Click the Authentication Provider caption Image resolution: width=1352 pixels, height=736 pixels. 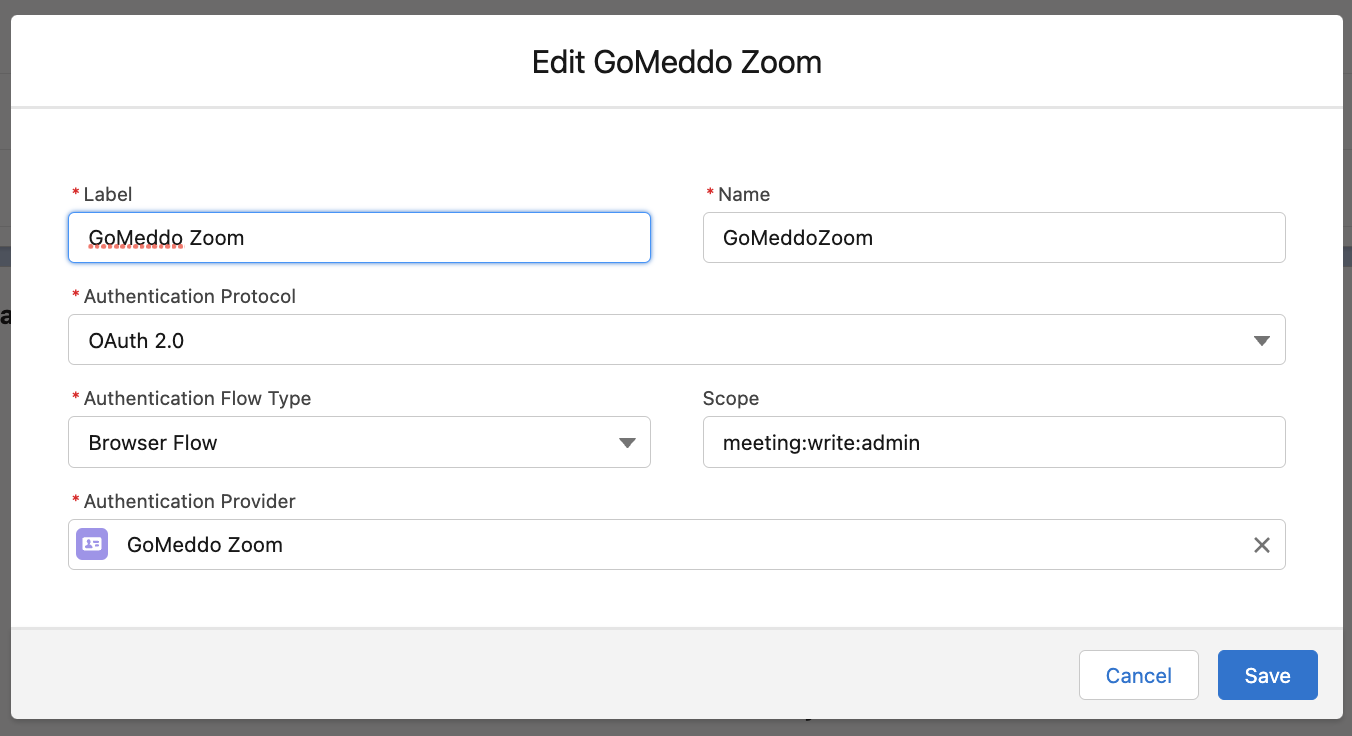[x=190, y=501]
